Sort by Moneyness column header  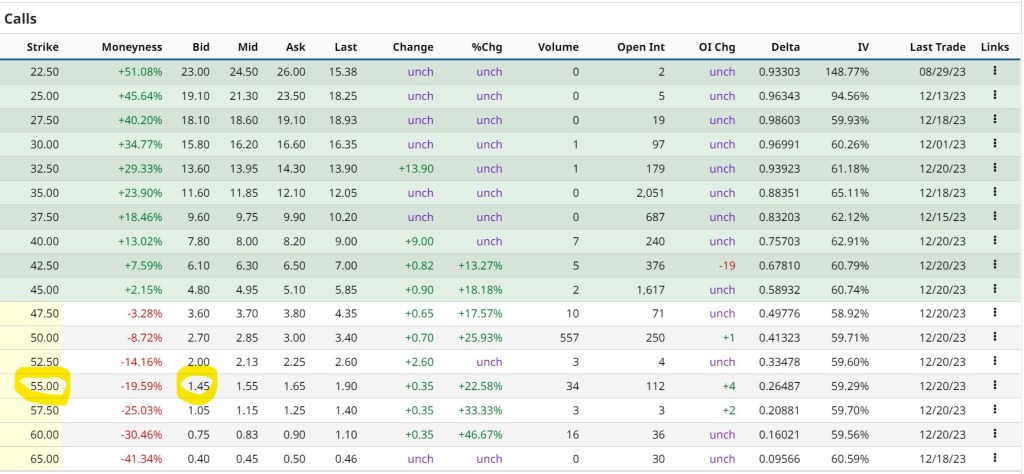(131, 47)
